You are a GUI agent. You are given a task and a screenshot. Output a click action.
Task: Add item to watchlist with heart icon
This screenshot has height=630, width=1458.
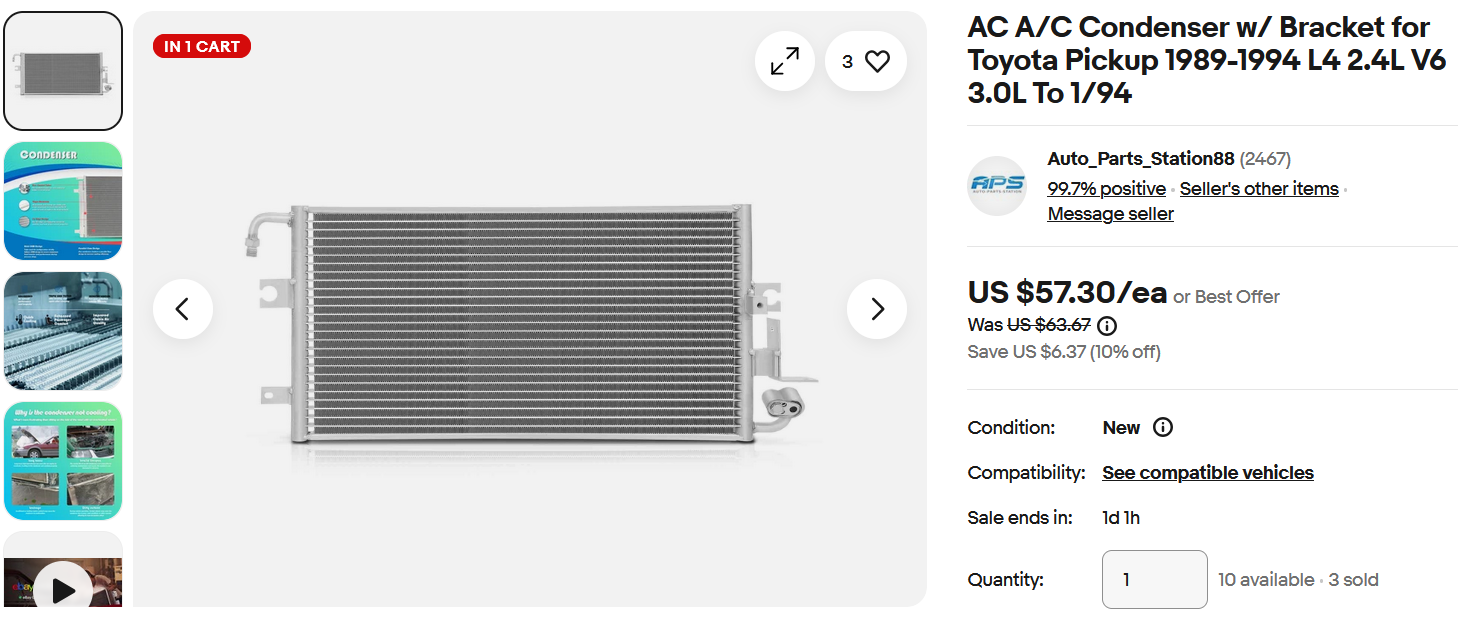(x=866, y=62)
